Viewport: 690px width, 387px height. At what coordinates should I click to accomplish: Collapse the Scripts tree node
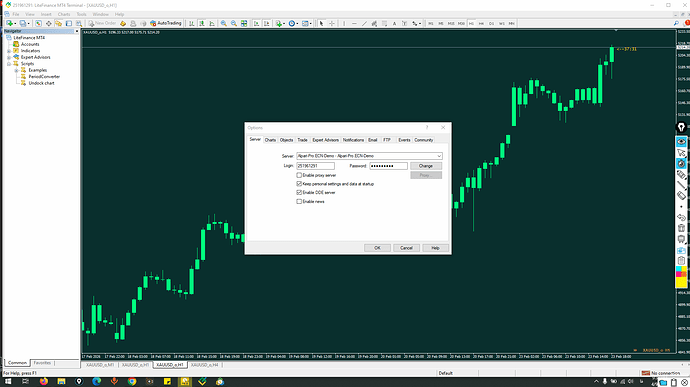9,64
